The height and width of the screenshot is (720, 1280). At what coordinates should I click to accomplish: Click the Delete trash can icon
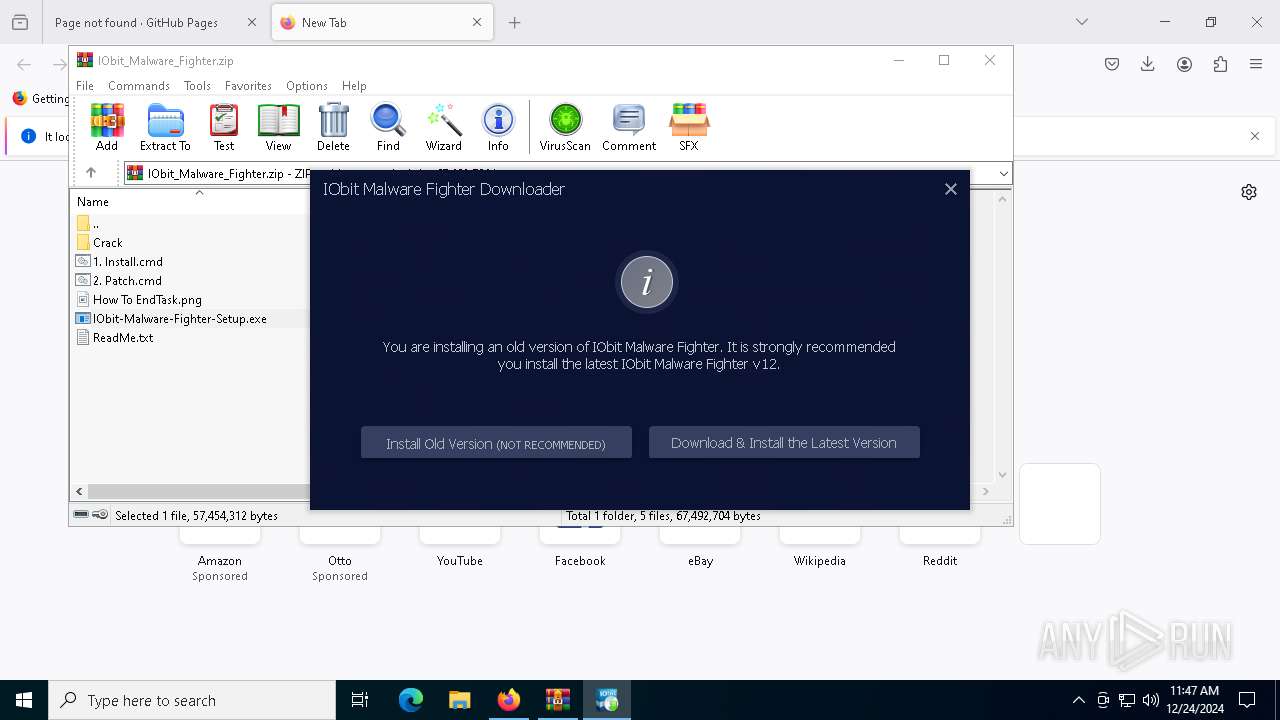pyautogui.click(x=333, y=127)
